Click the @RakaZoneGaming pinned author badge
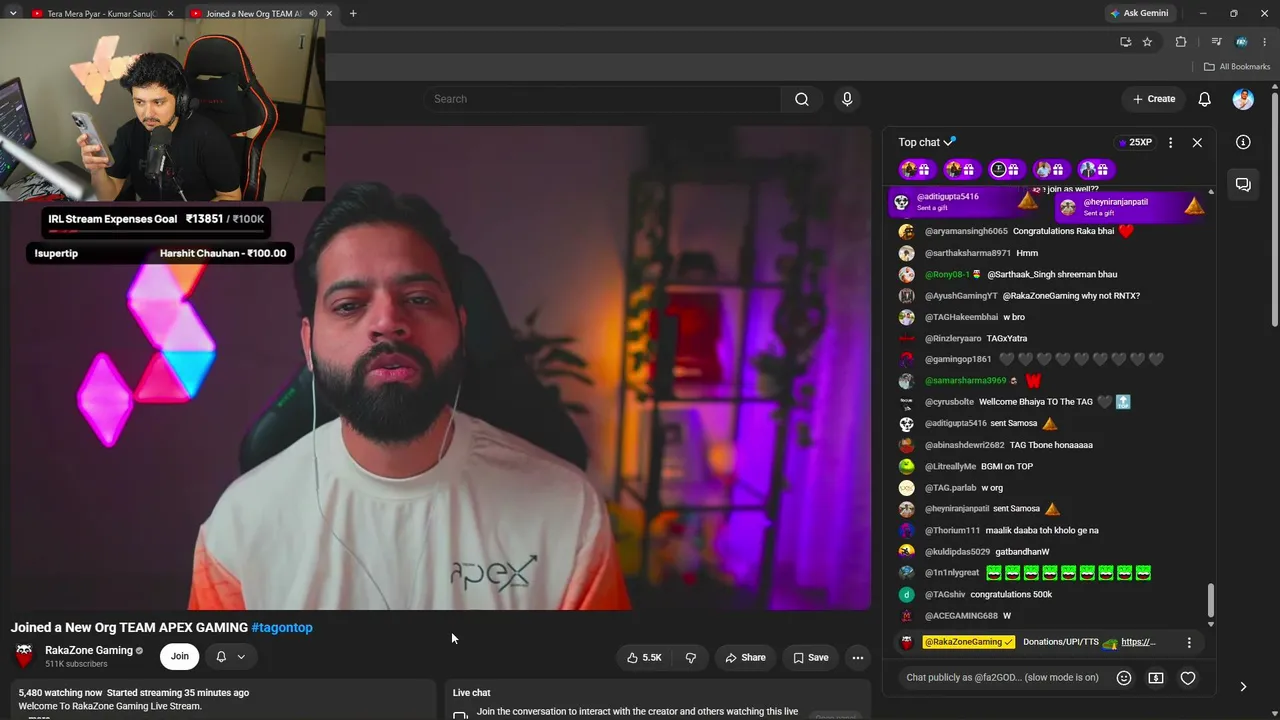Image resolution: width=1280 pixels, height=720 pixels. tap(969, 642)
